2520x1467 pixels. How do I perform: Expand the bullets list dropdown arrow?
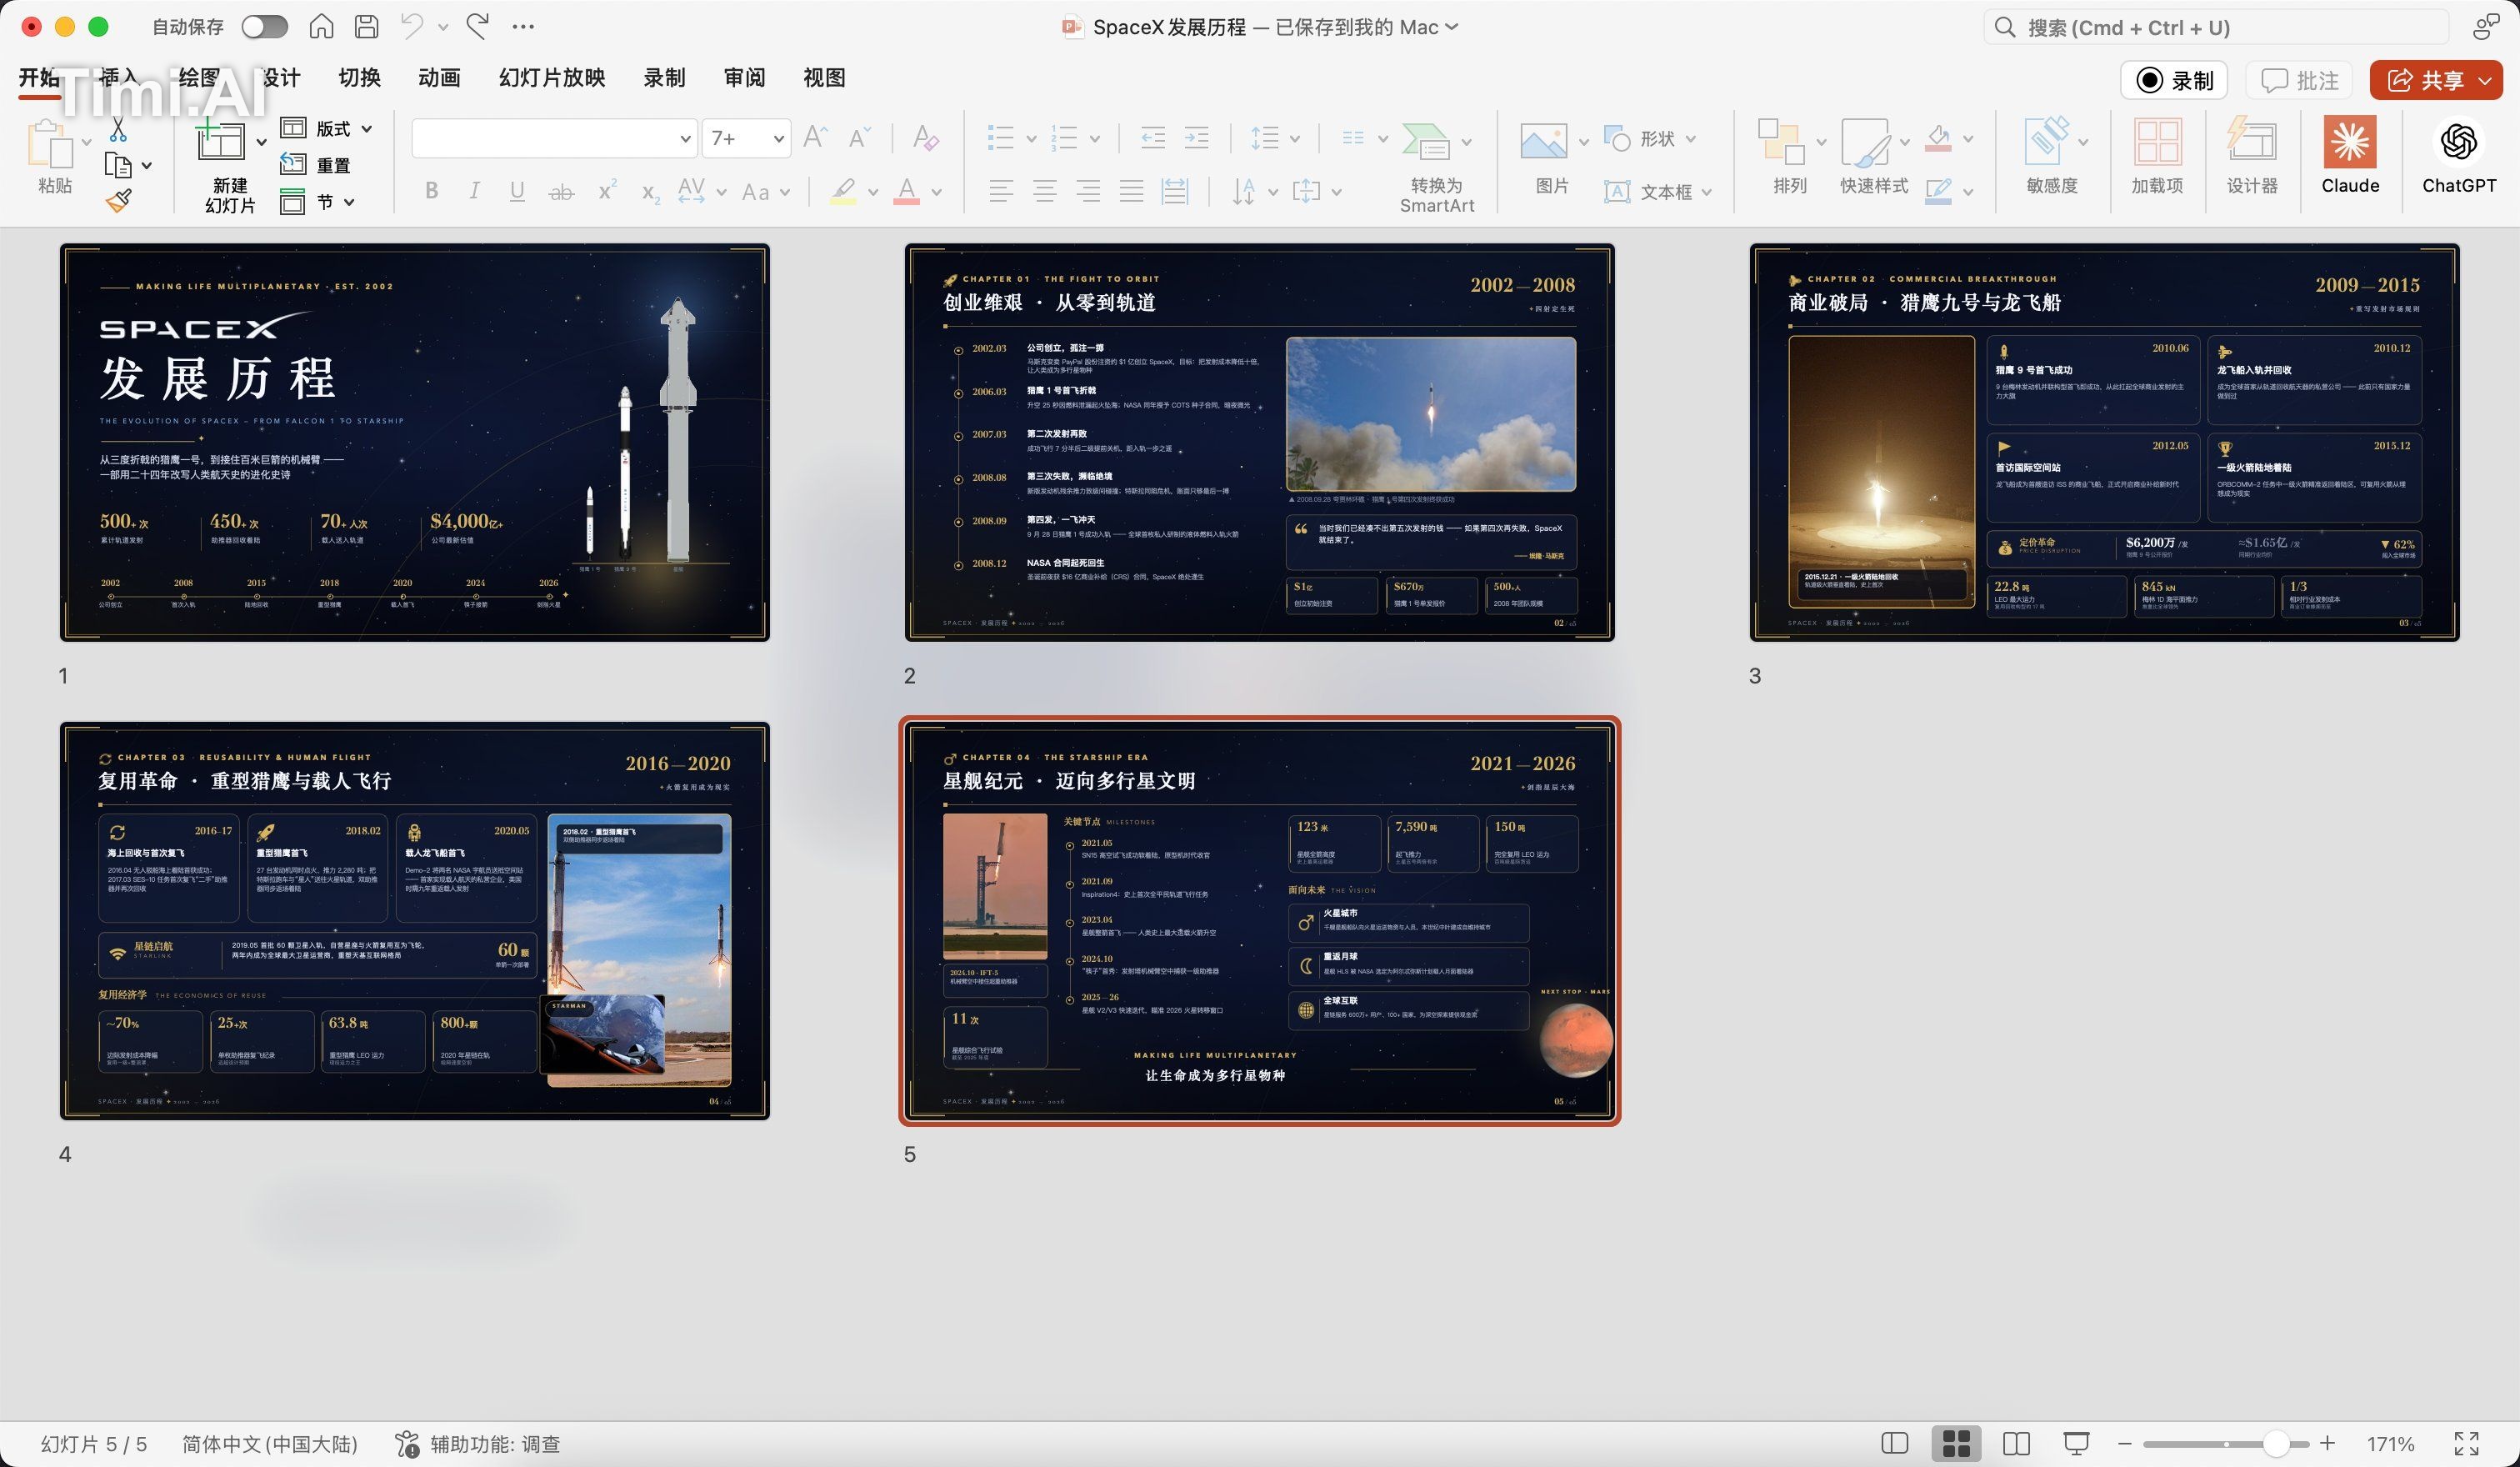pyautogui.click(x=1030, y=139)
